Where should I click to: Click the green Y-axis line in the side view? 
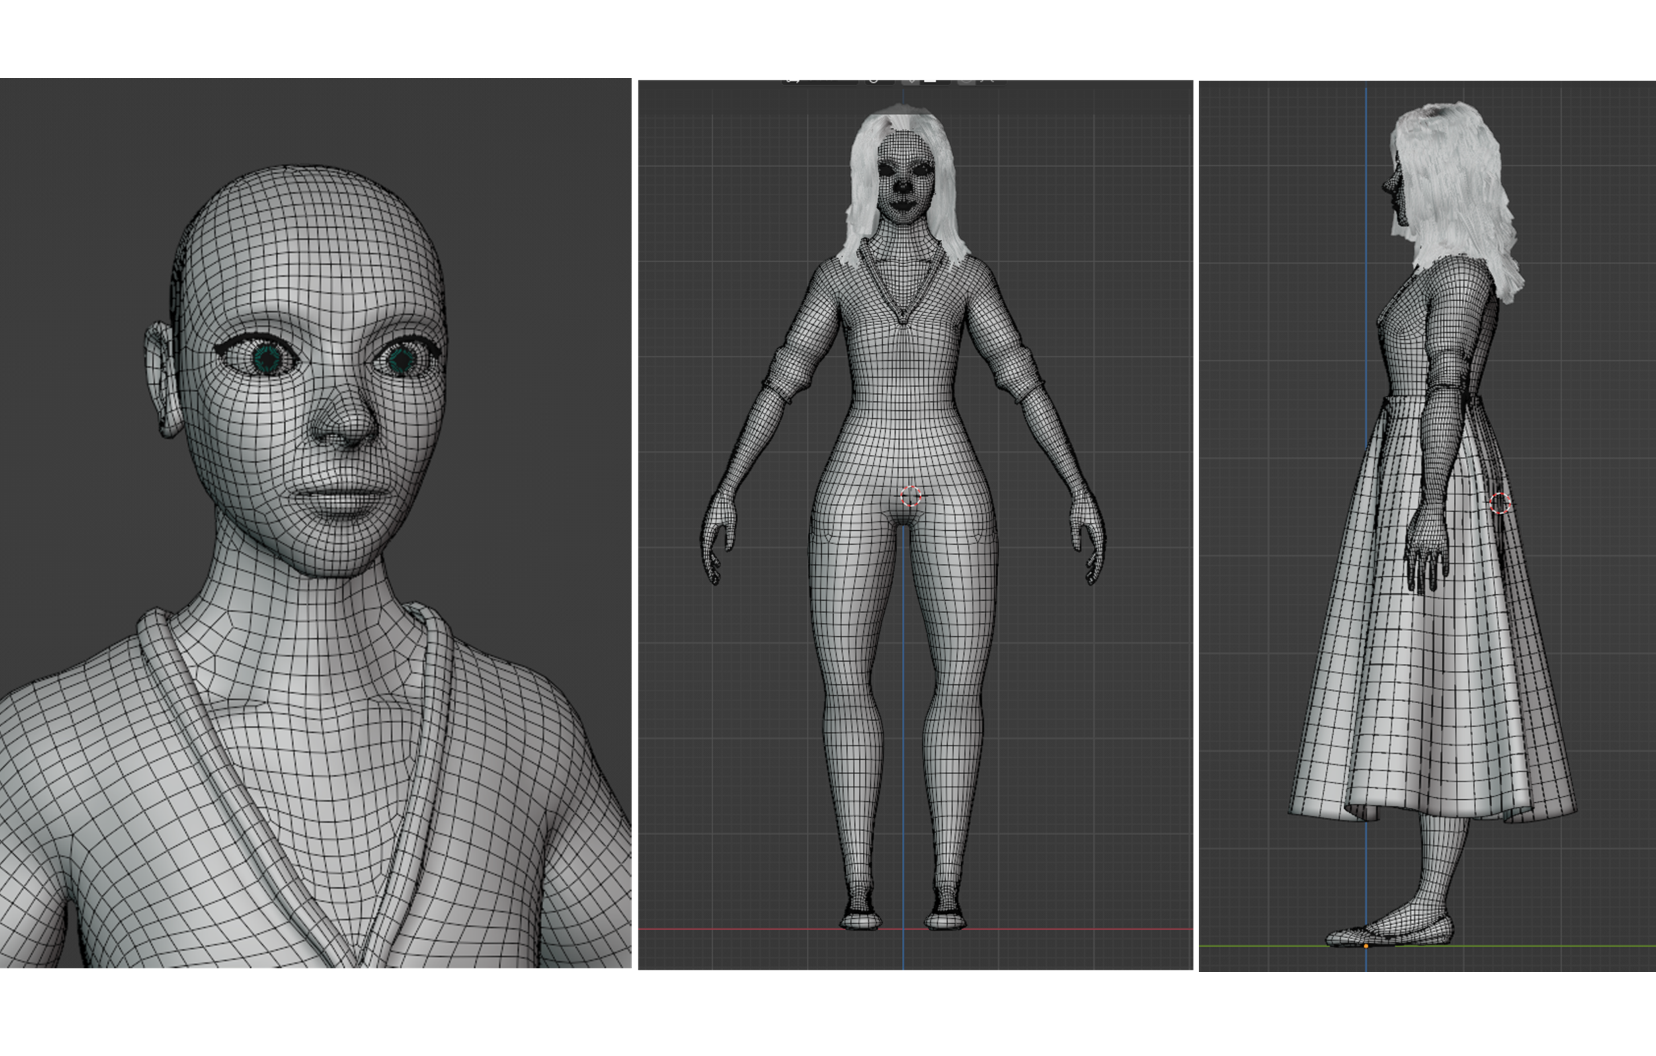[x=1550, y=945]
